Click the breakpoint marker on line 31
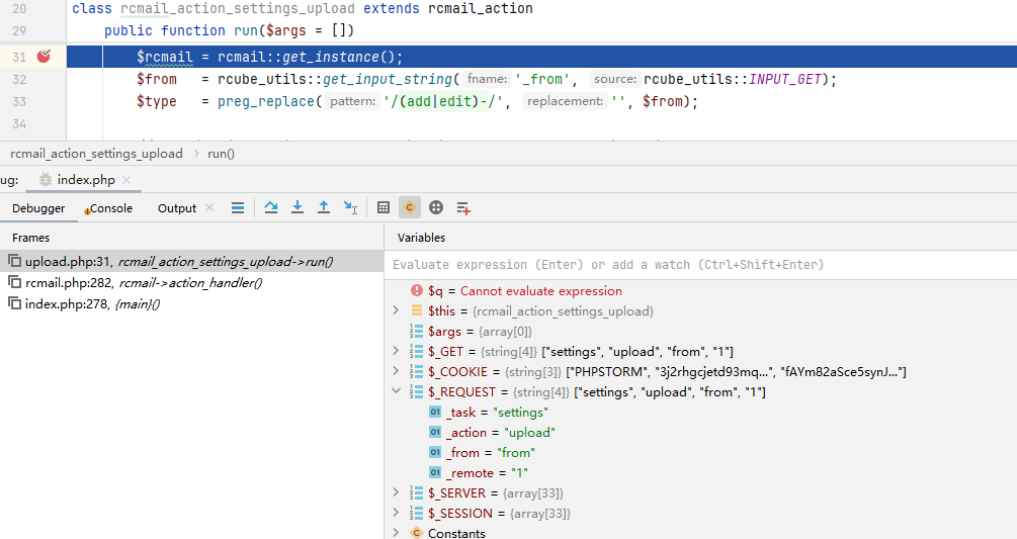 coord(43,56)
